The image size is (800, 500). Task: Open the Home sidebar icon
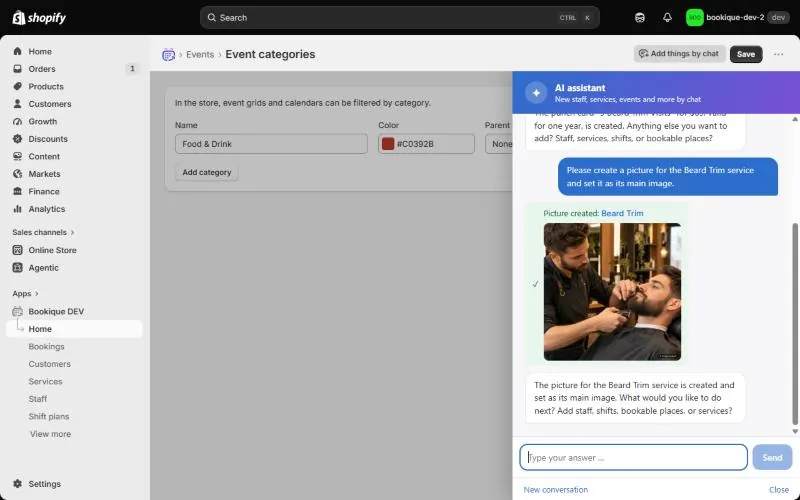pos(17,52)
